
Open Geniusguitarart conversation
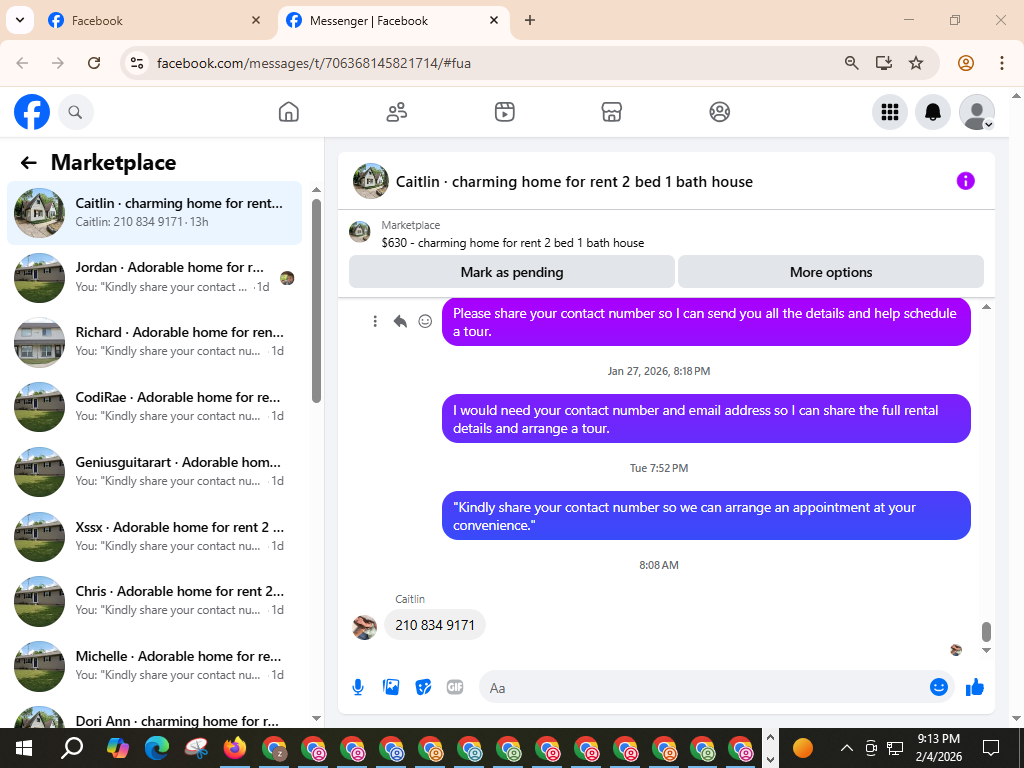tap(155, 472)
